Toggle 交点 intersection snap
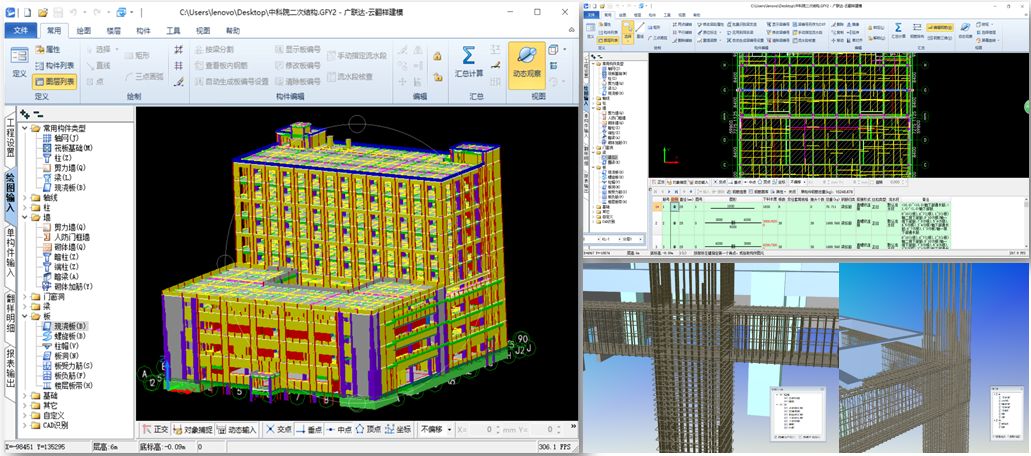This screenshot has width=1031, height=456. 277,429
